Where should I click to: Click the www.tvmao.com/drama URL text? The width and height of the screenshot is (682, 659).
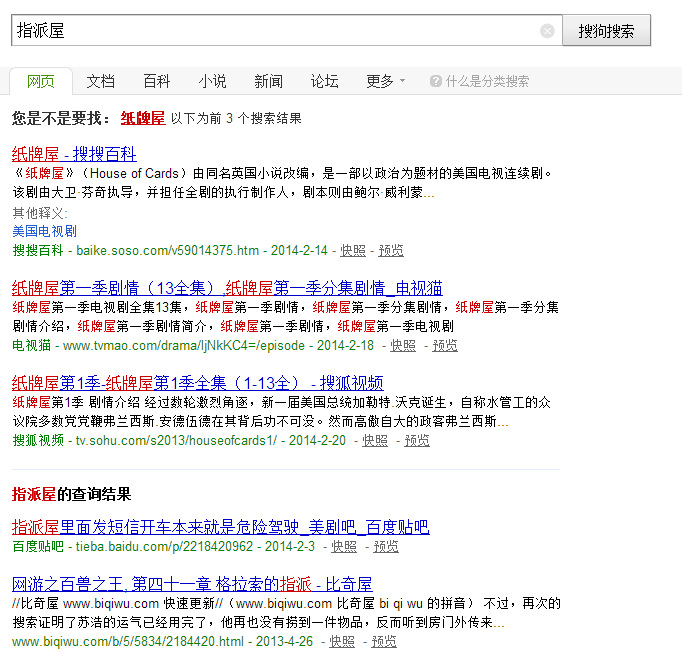click(x=184, y=346)
